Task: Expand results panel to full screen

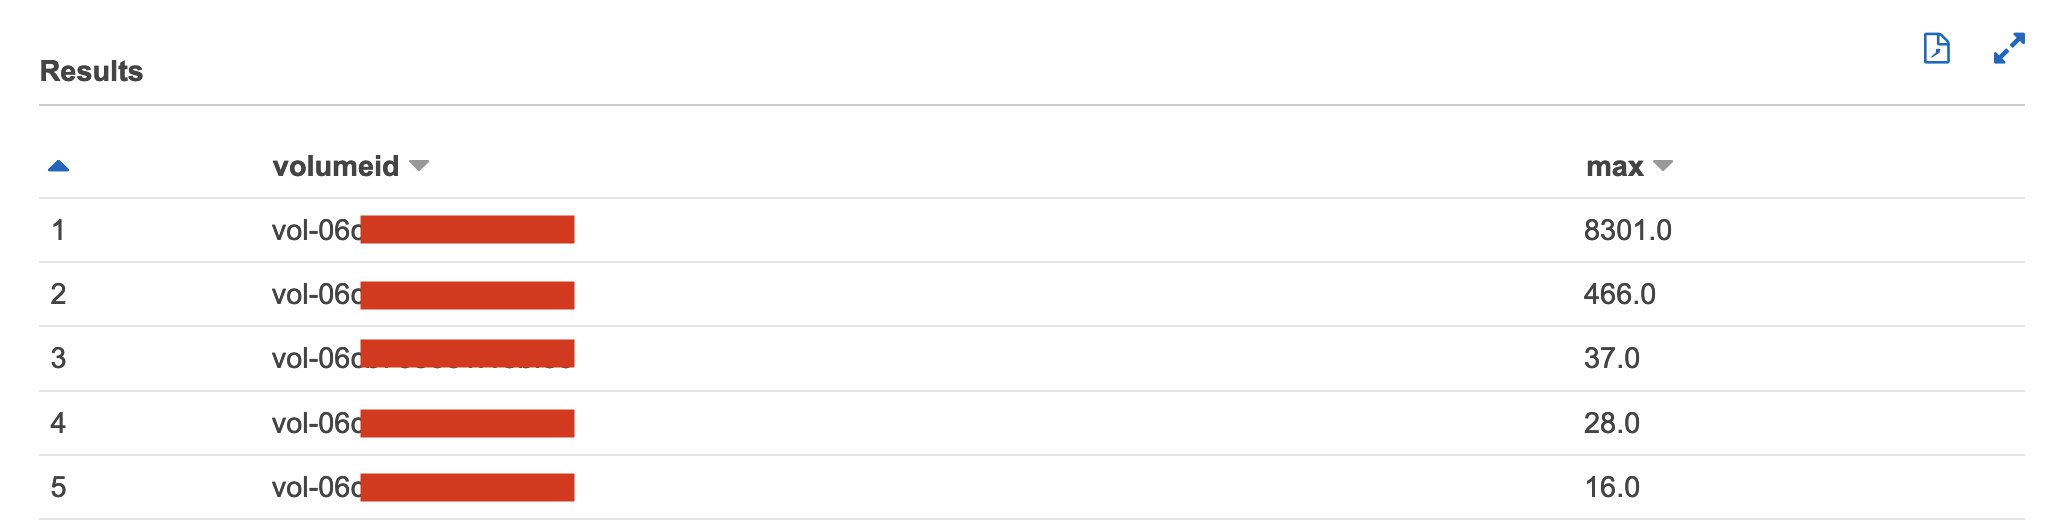Action: coord(2009,48)
